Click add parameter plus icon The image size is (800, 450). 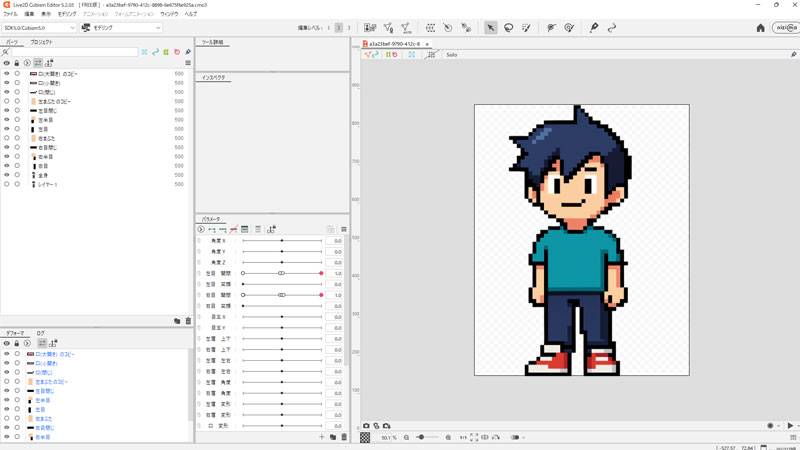pos(321,437)
